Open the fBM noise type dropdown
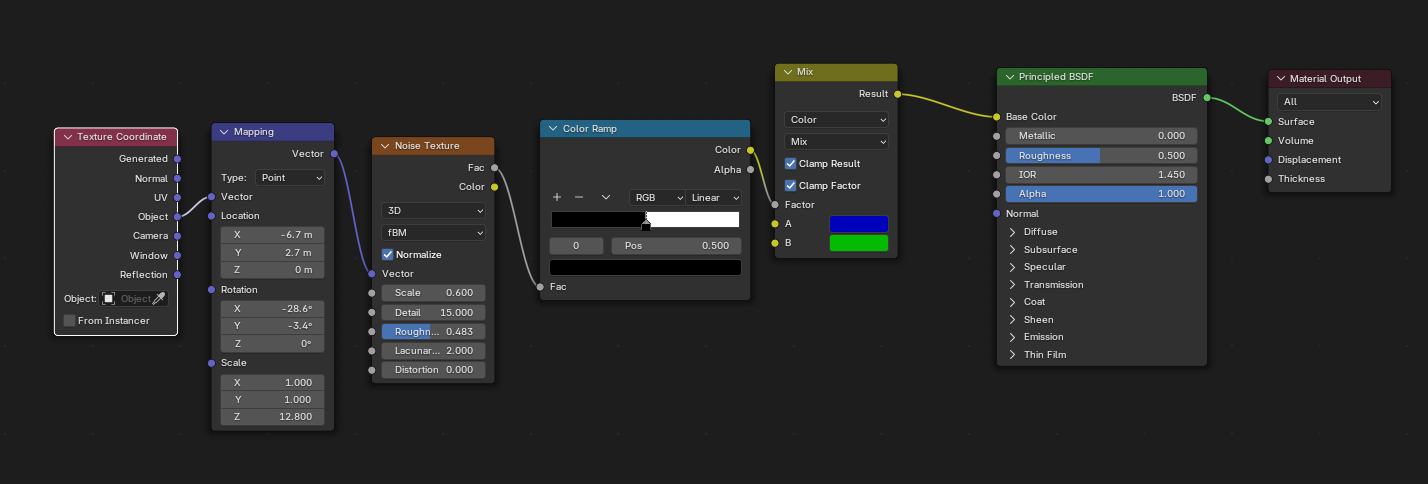 [433, 232]
